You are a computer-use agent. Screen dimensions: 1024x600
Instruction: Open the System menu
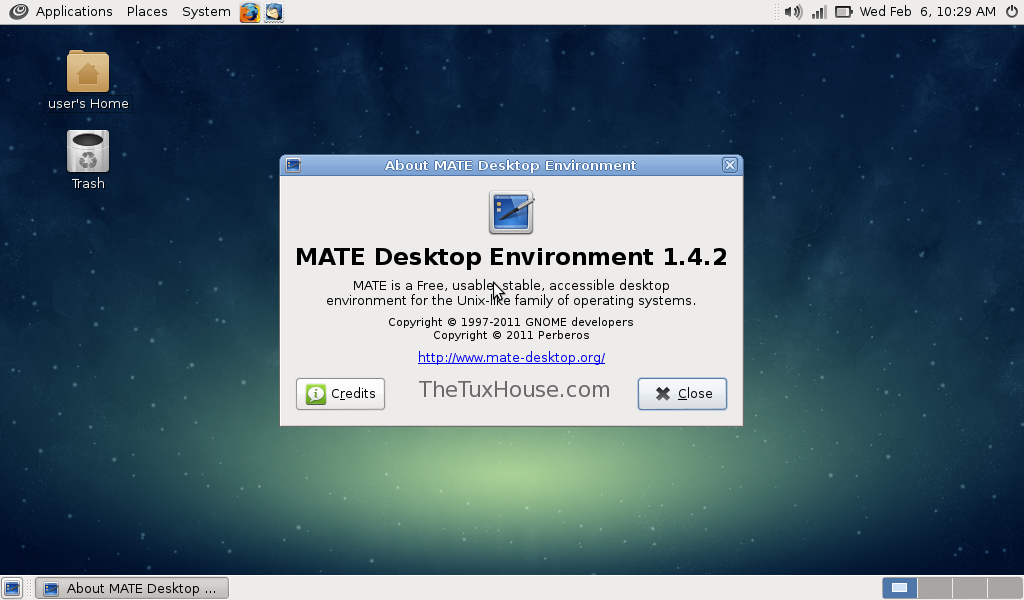point(206,12)
